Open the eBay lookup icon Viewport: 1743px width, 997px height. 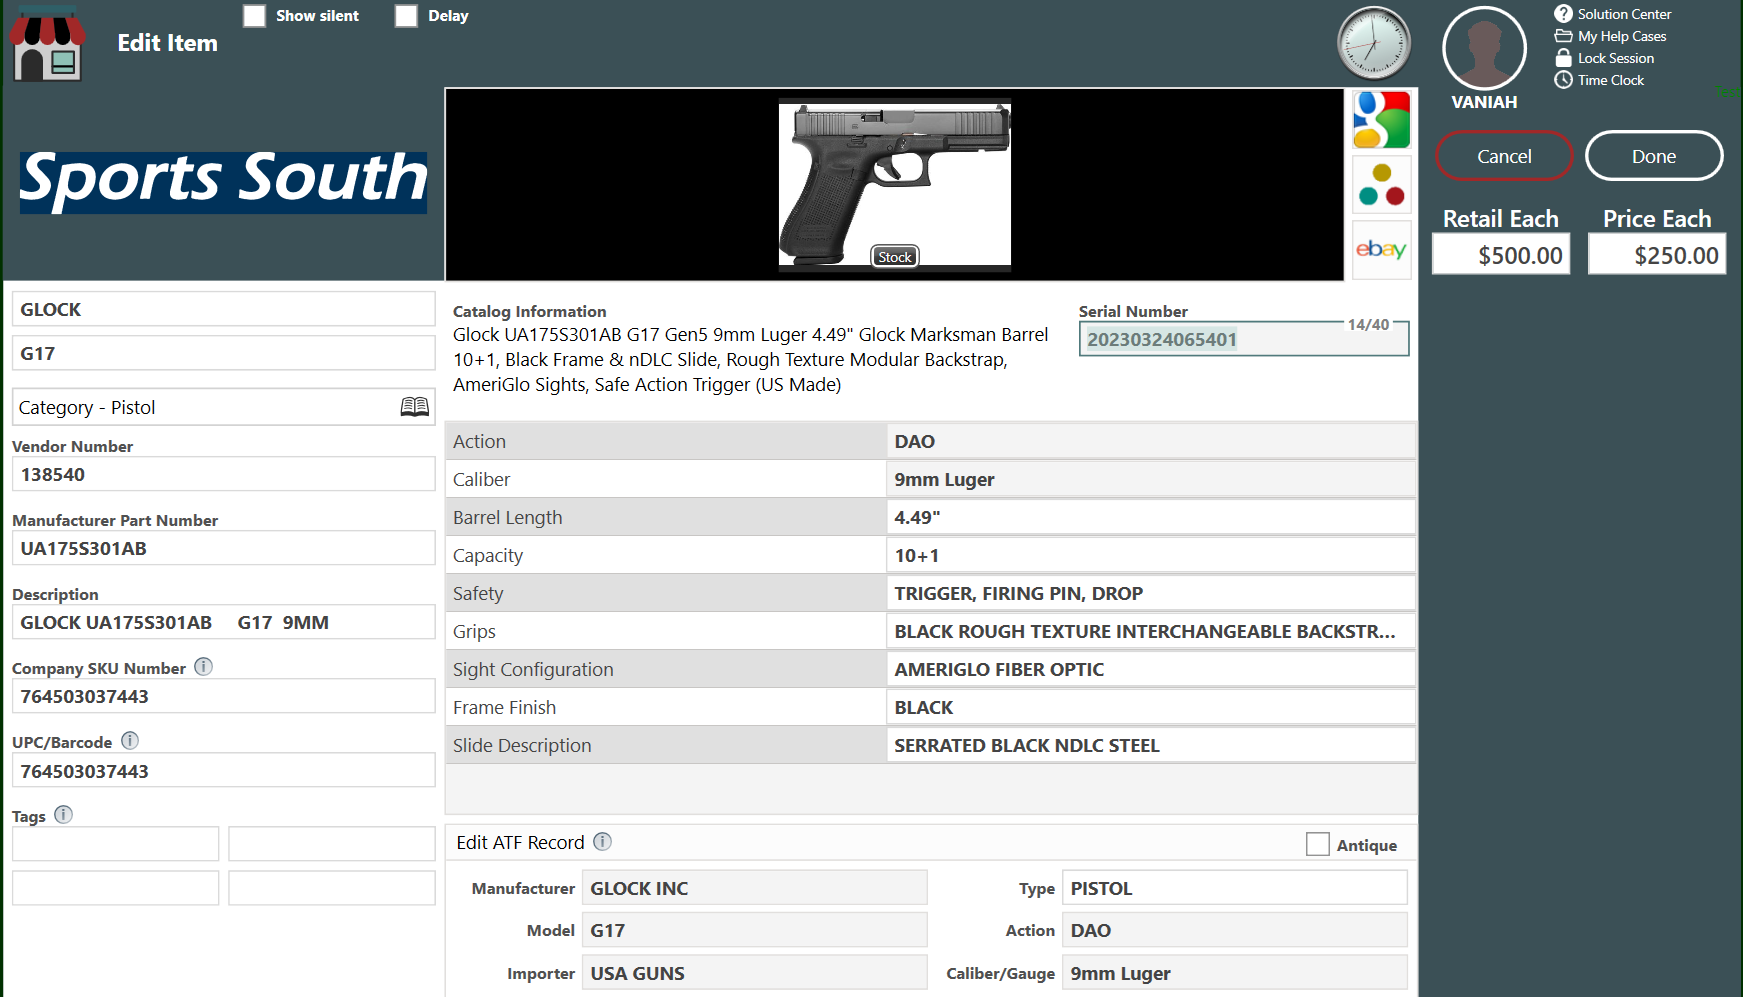coord(1381,249)
